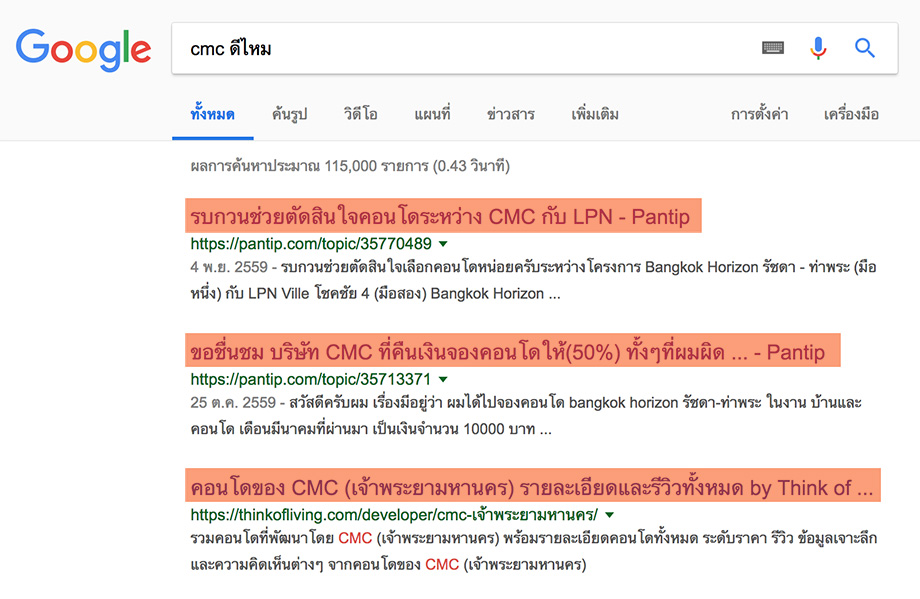Open the วิดีโอ tab
Screen dimensions: 920x599
(360, 113)
